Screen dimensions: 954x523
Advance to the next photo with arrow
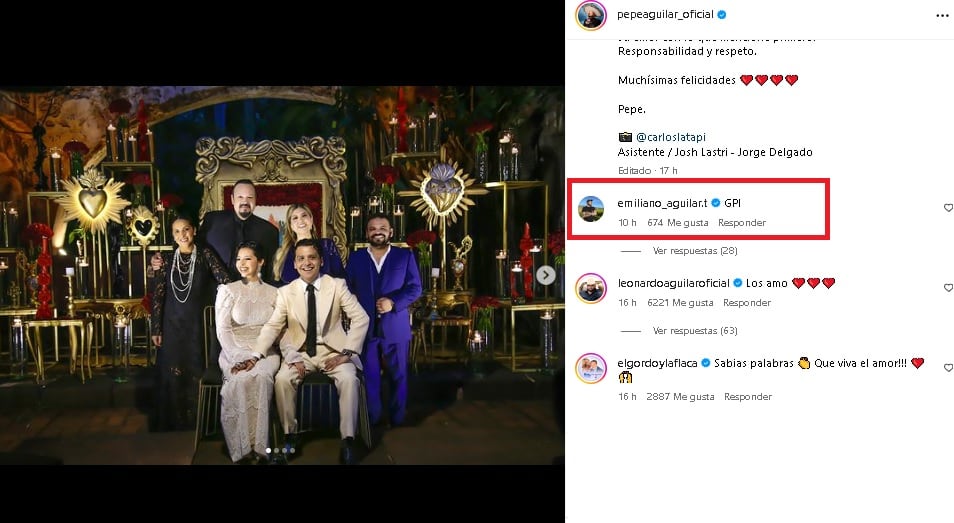[546, 274]
